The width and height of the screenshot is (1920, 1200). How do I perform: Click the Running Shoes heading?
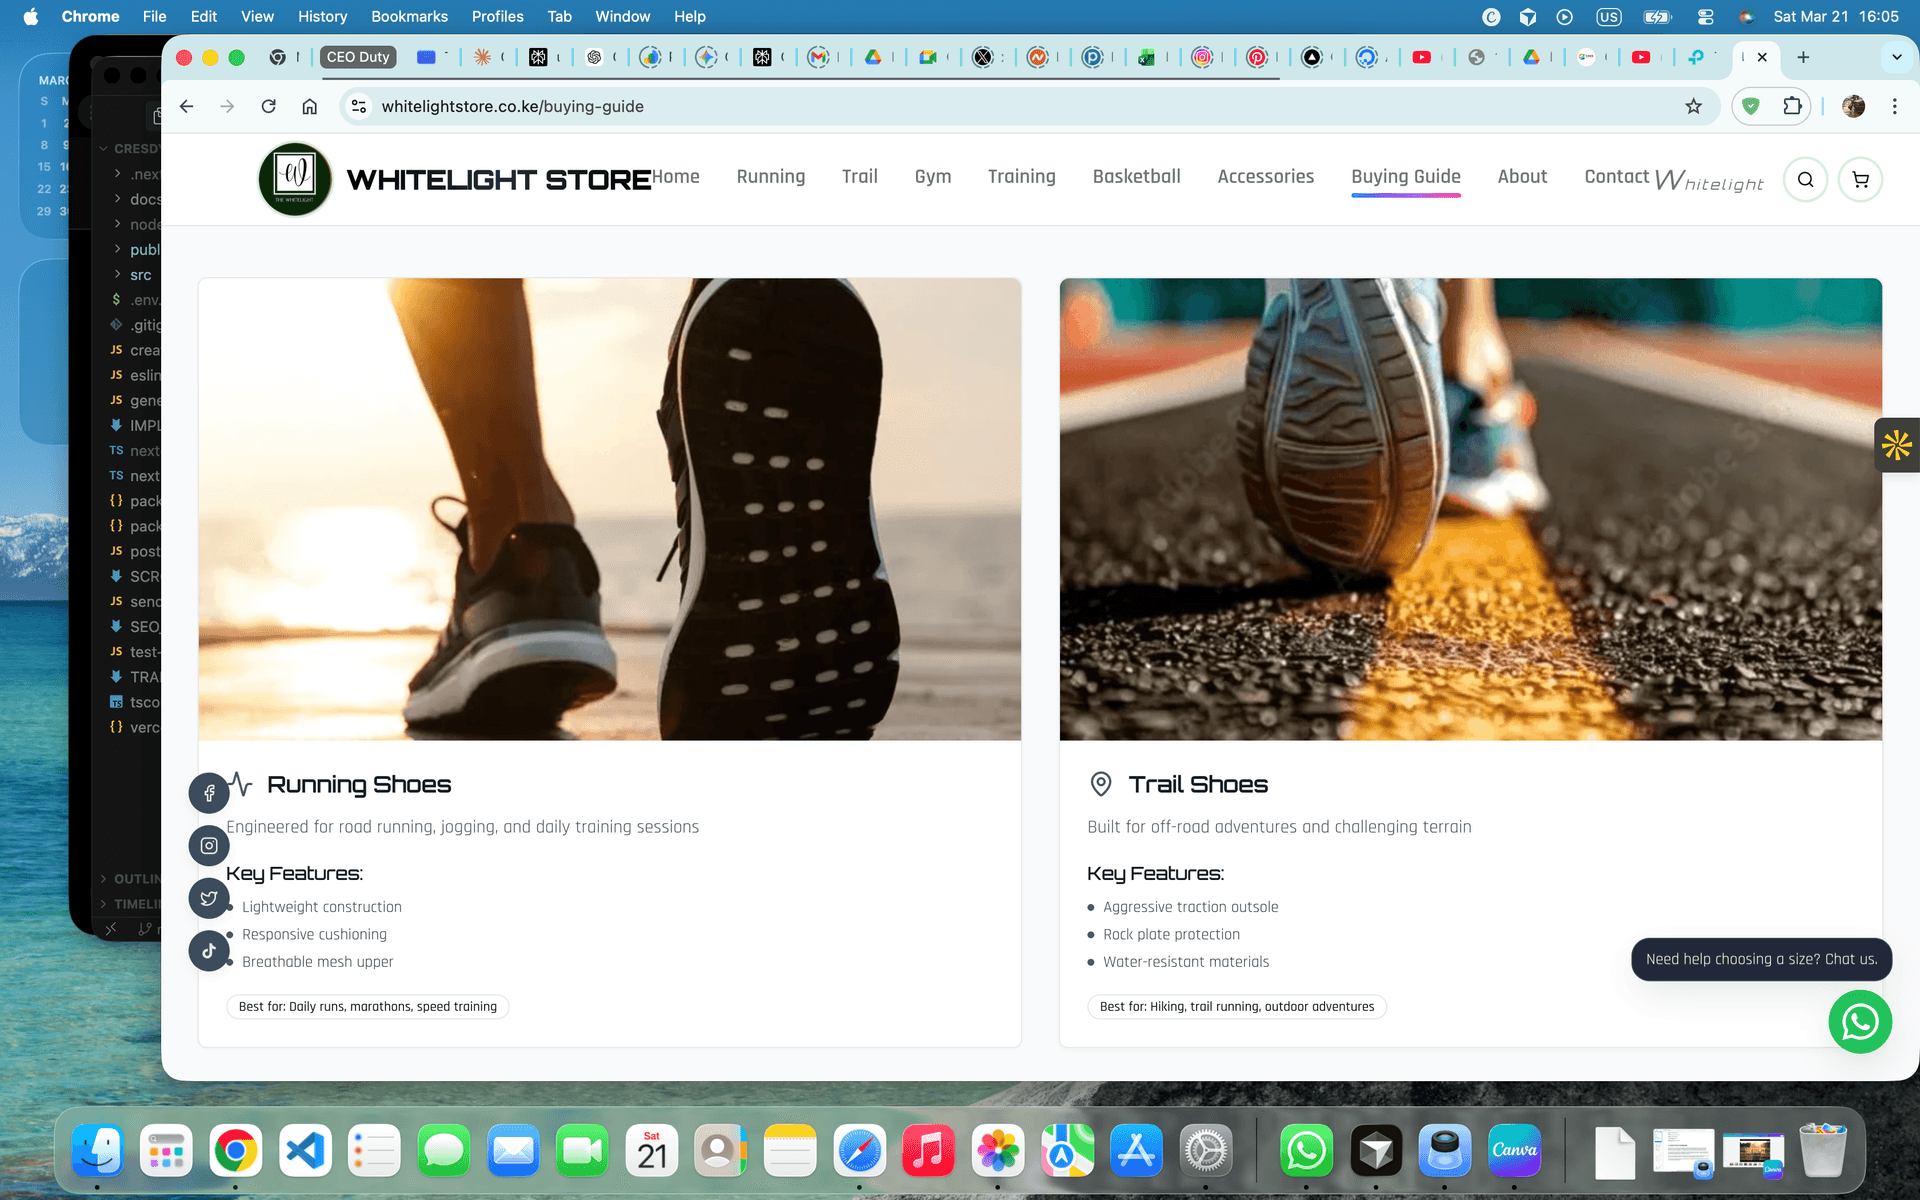[359, 784]
